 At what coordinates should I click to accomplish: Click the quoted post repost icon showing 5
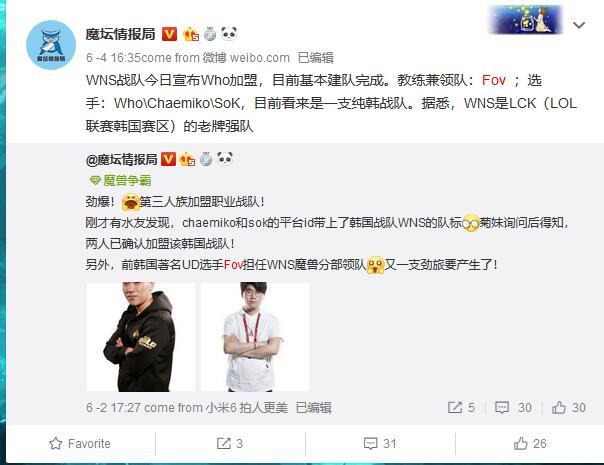click(x=461, y=407)
